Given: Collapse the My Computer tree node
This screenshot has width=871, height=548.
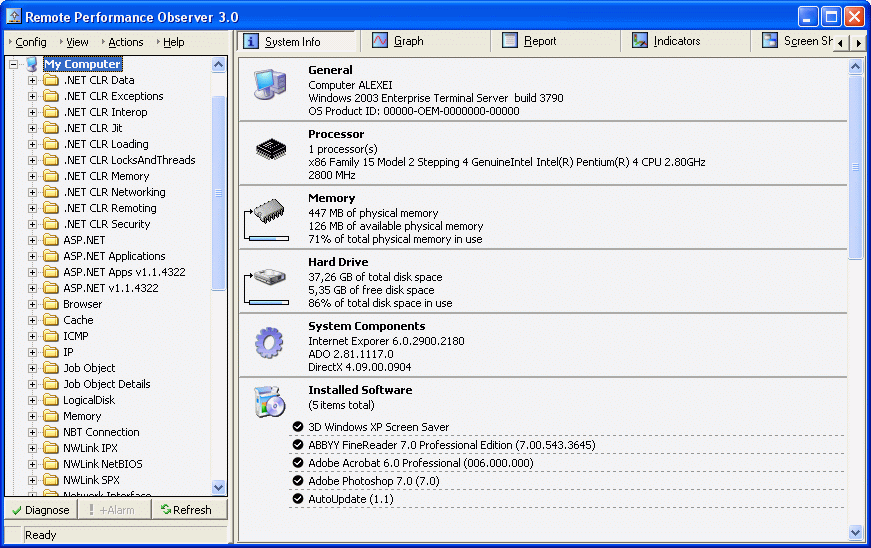Looking at the screenshot, I should [x=14, y=64].
